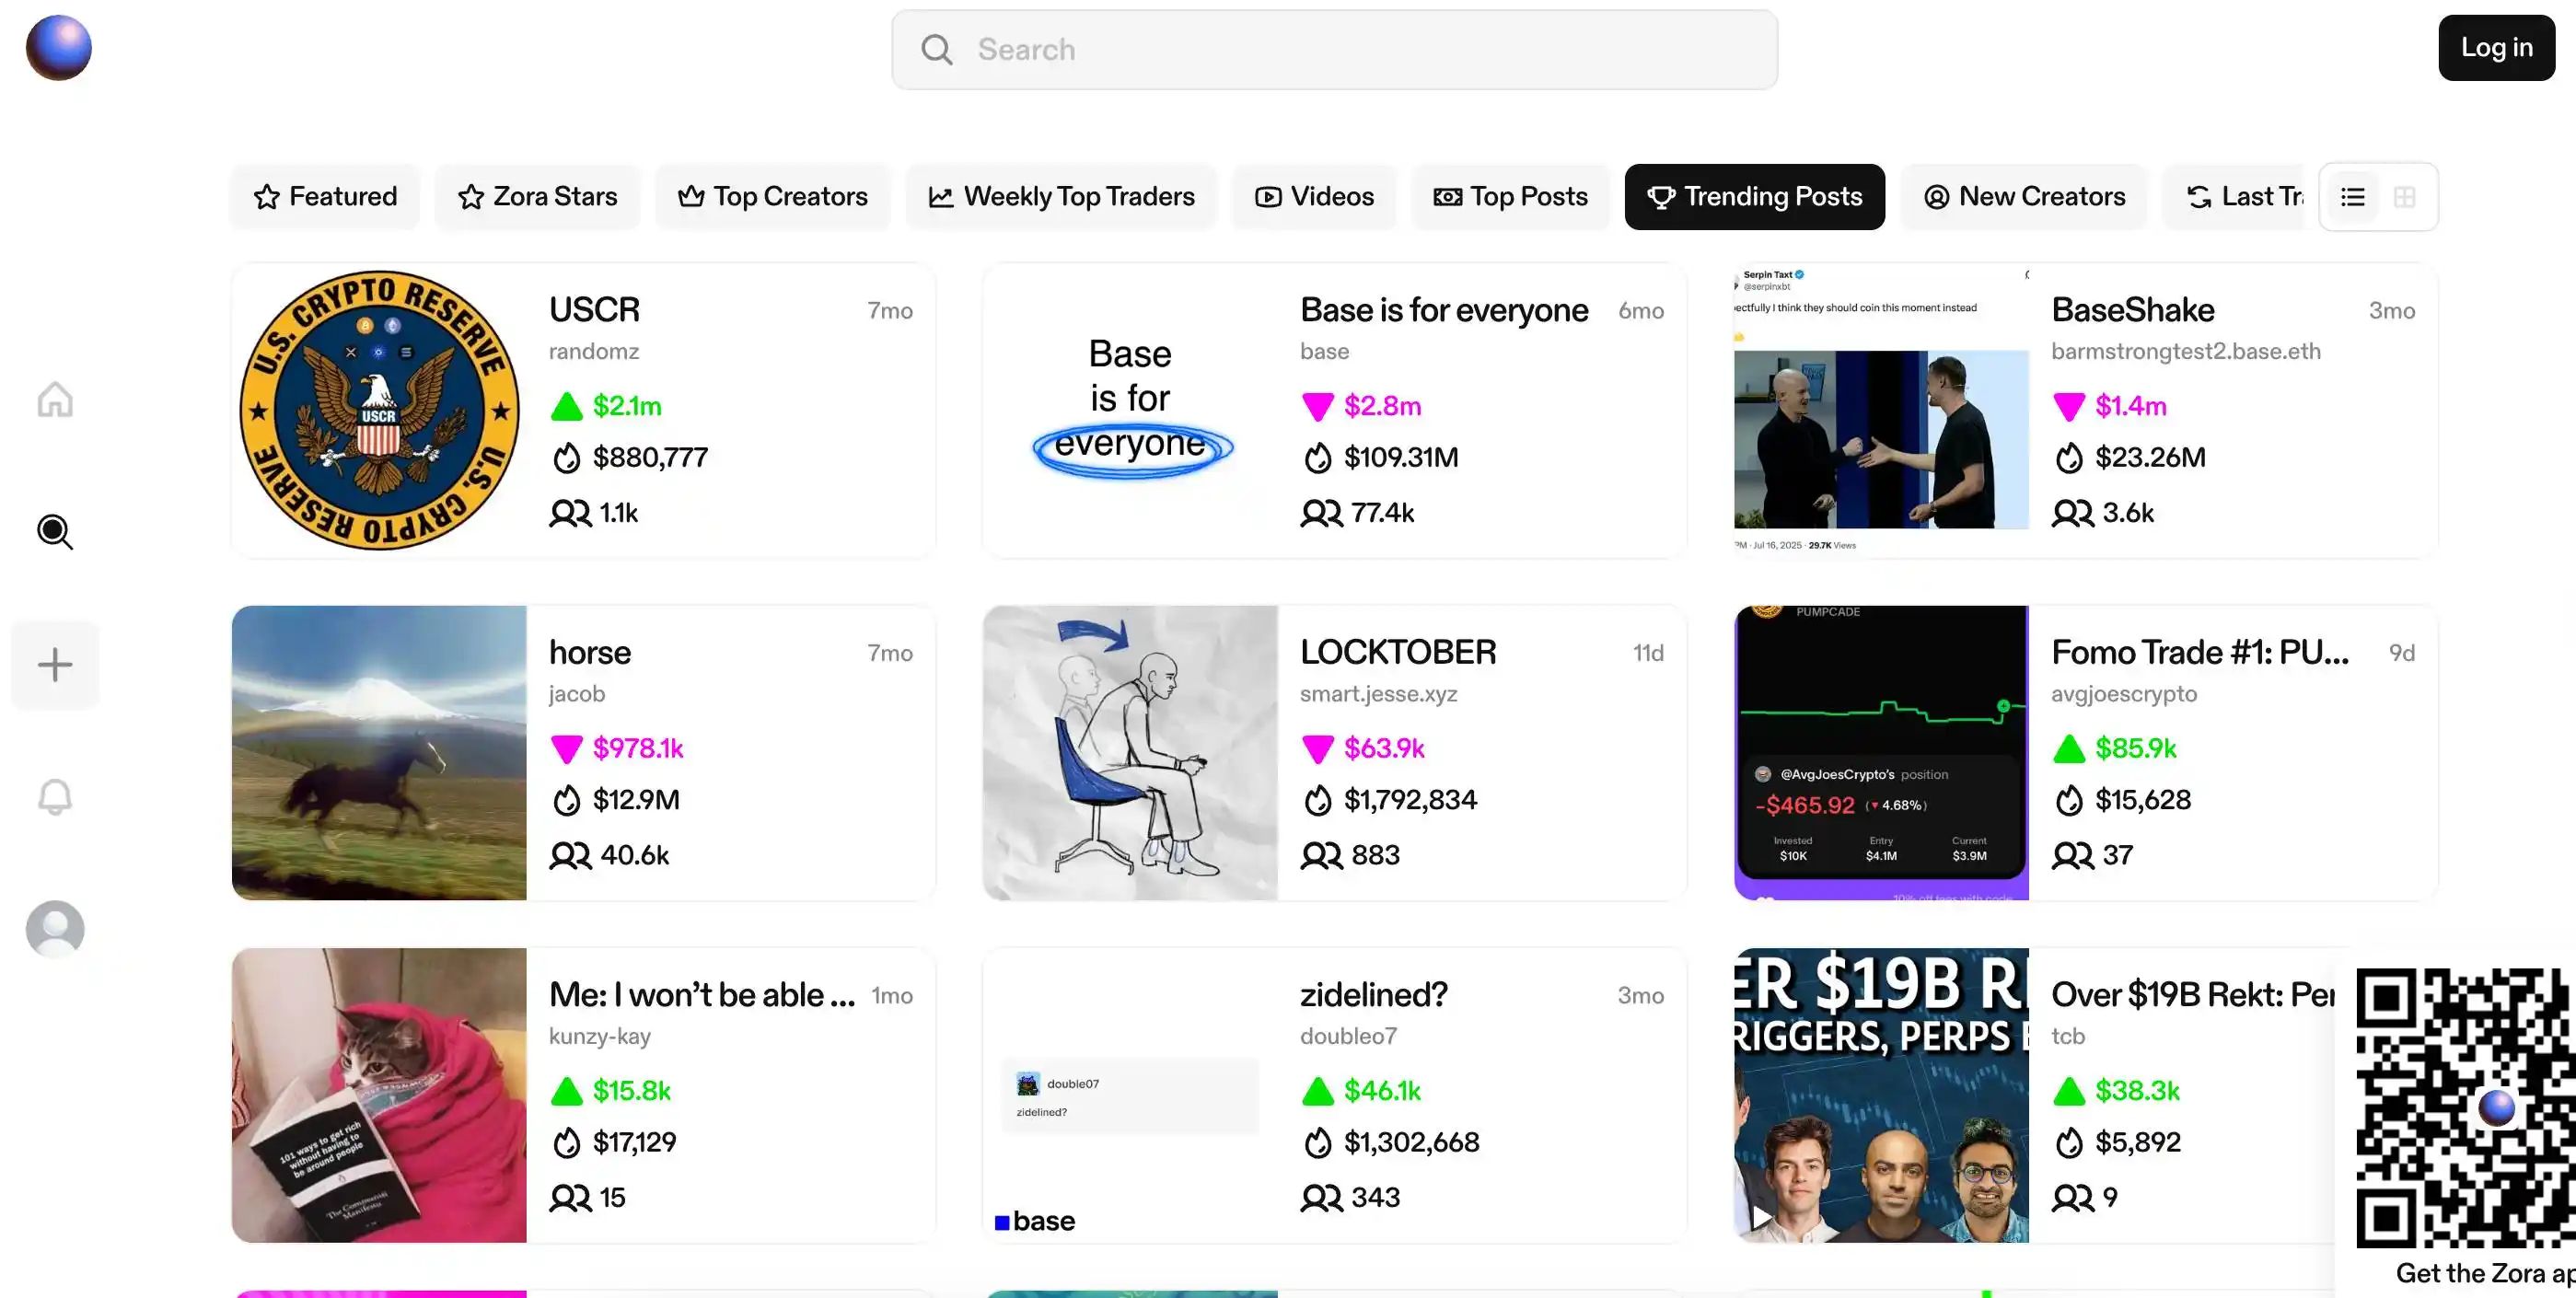
Task: Show Weekly Top Traders tab
Action: click(x=1061, y=197)
